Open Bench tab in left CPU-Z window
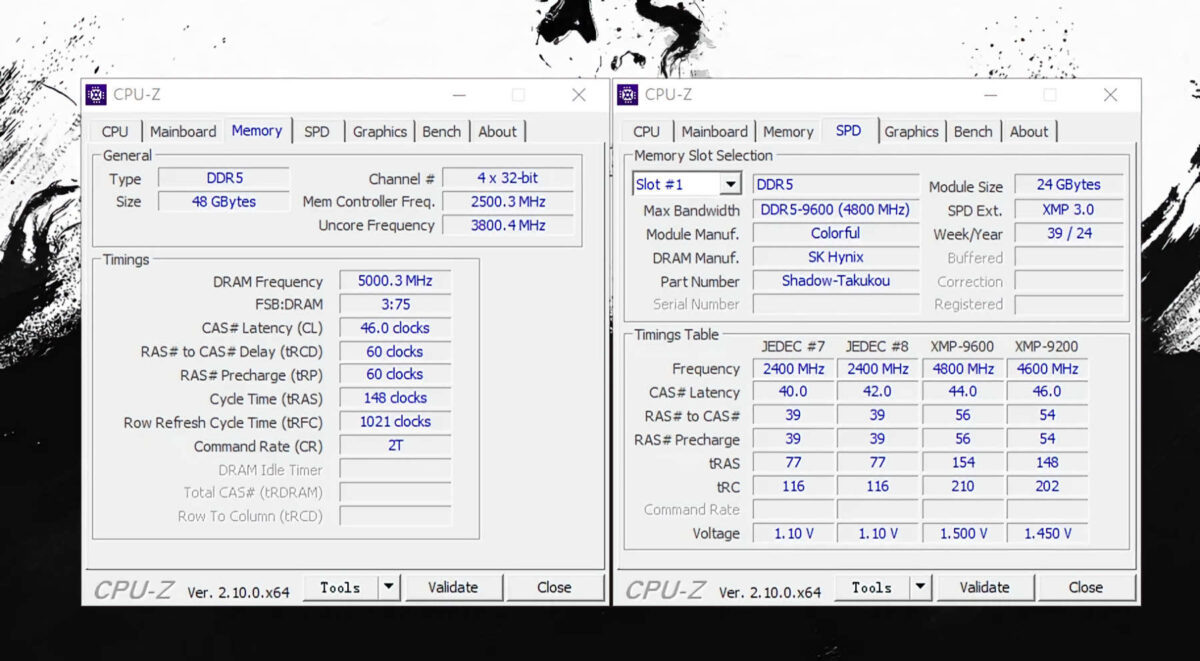 coord(442,131)
